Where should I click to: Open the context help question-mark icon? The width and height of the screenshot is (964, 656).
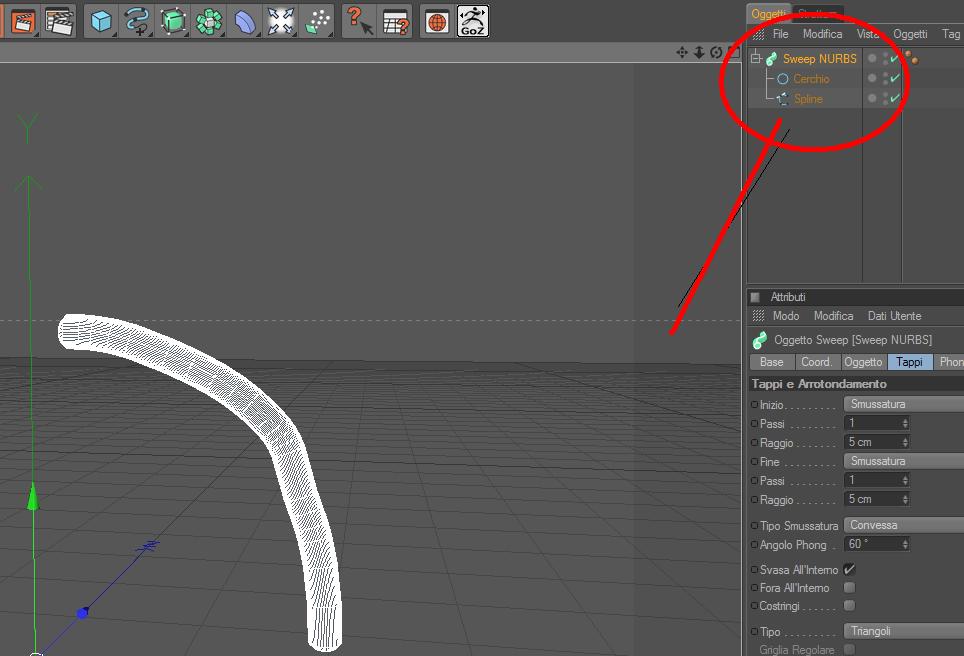[358, 22]
